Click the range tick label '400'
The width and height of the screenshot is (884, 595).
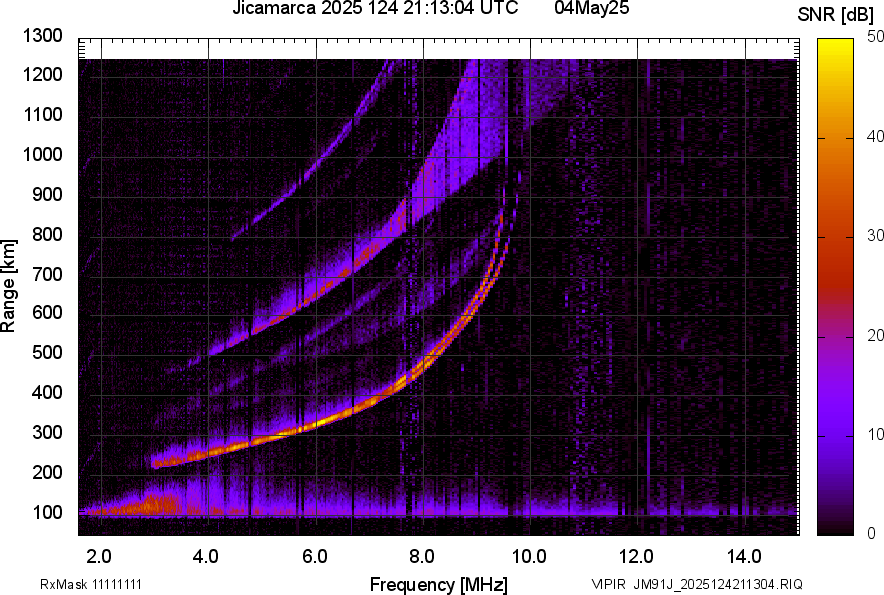[x=47, y=393]
